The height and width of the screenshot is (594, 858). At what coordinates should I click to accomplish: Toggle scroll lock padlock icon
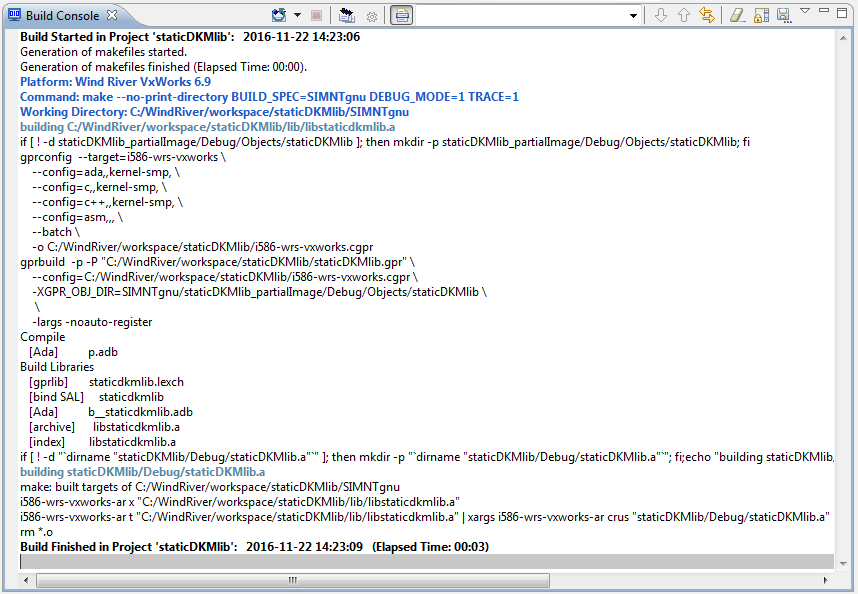click(761, 15)
